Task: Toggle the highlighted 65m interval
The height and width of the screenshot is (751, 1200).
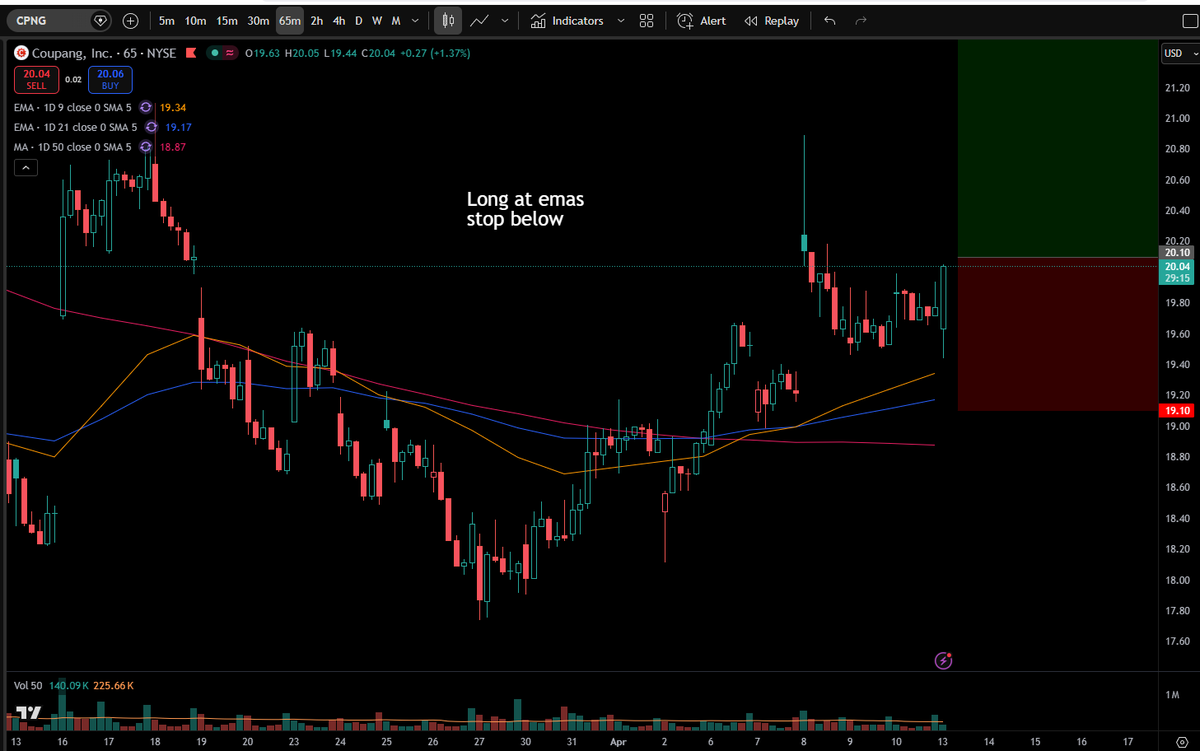Action: click(x=290, y=20)
